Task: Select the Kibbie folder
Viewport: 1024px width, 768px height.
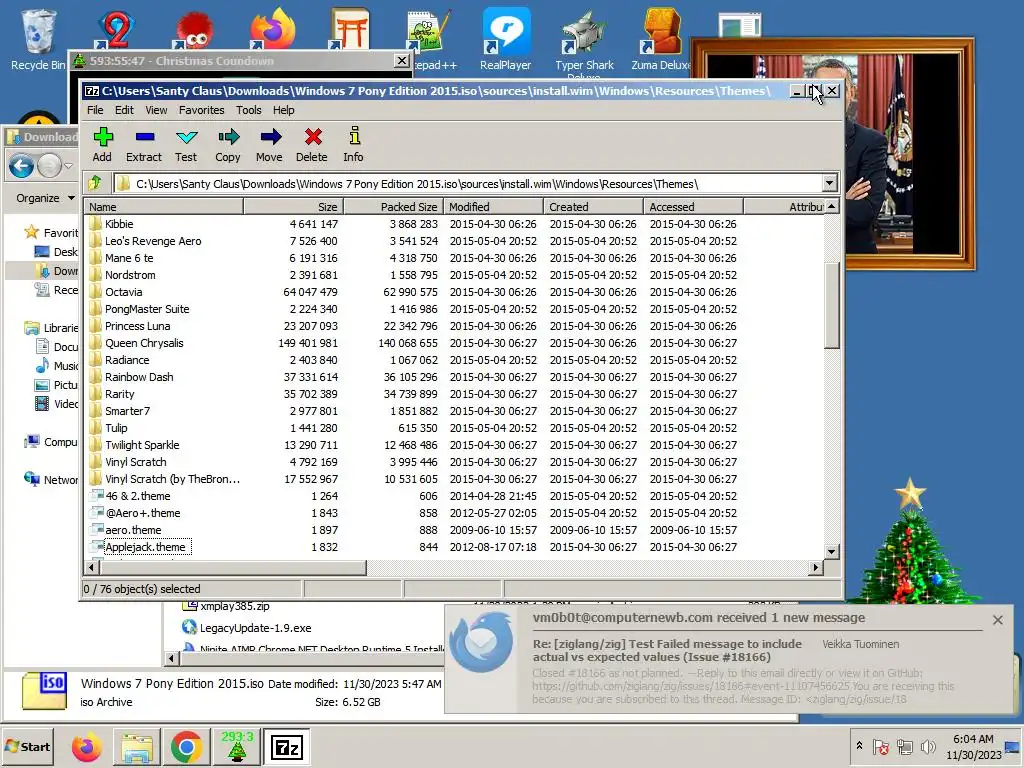Action: tap(119, 224)
